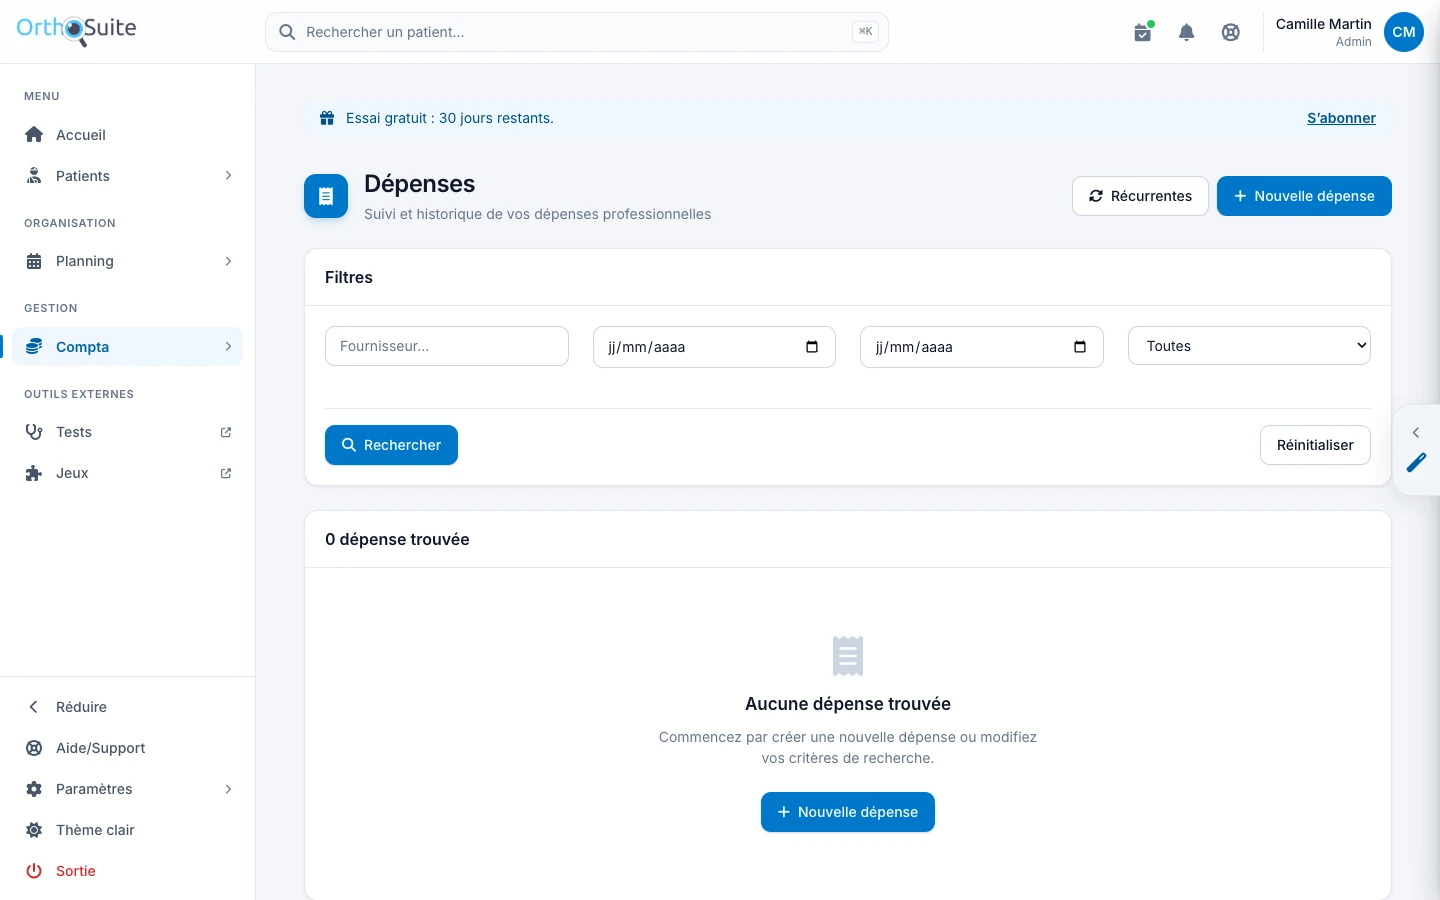Click the search magnifier icon in header

point(287,32)
